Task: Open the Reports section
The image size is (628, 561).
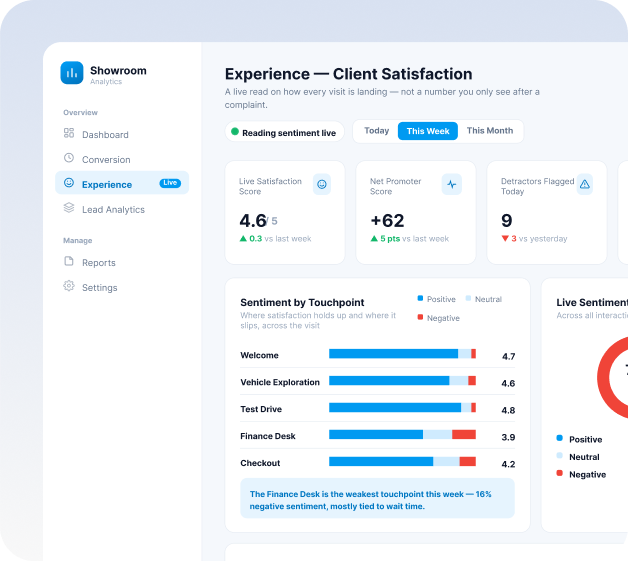Action: [x=122, y=263]
